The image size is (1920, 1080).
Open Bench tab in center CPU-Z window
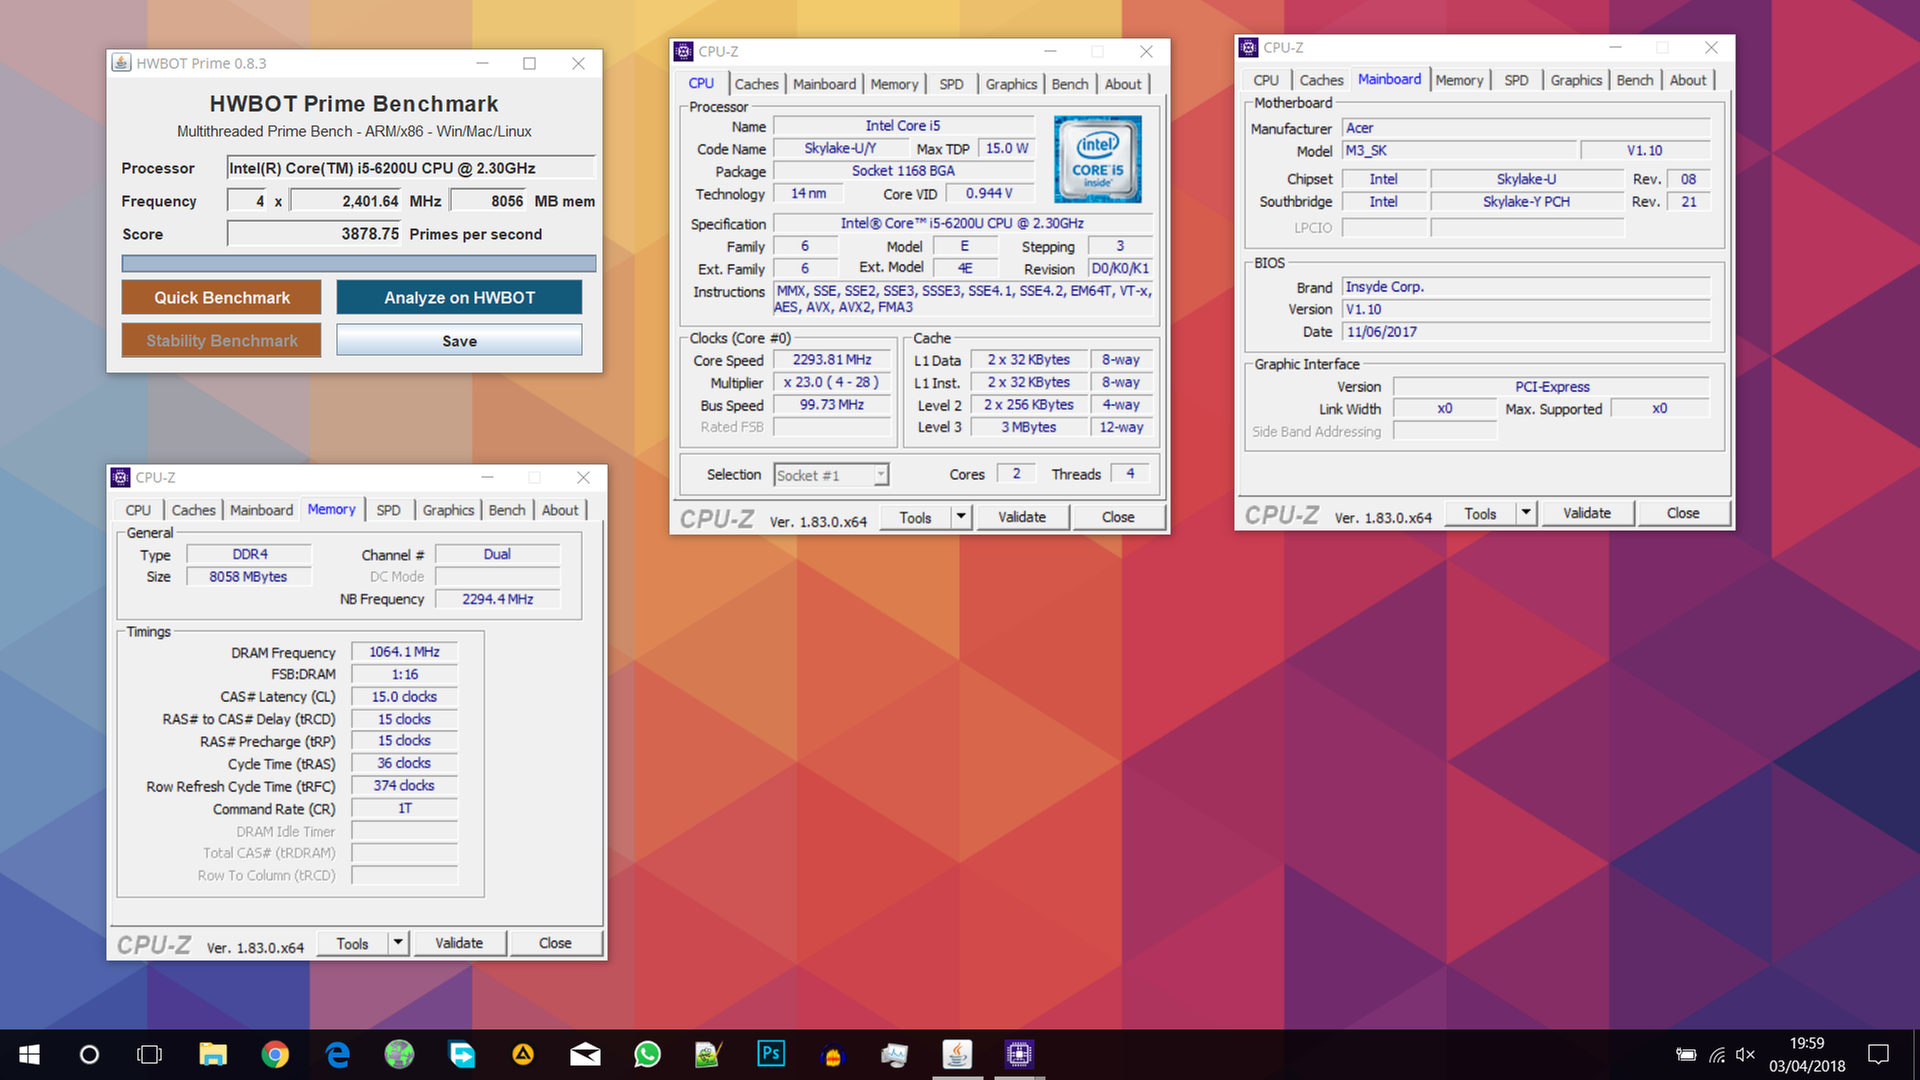click(1070, 84)
